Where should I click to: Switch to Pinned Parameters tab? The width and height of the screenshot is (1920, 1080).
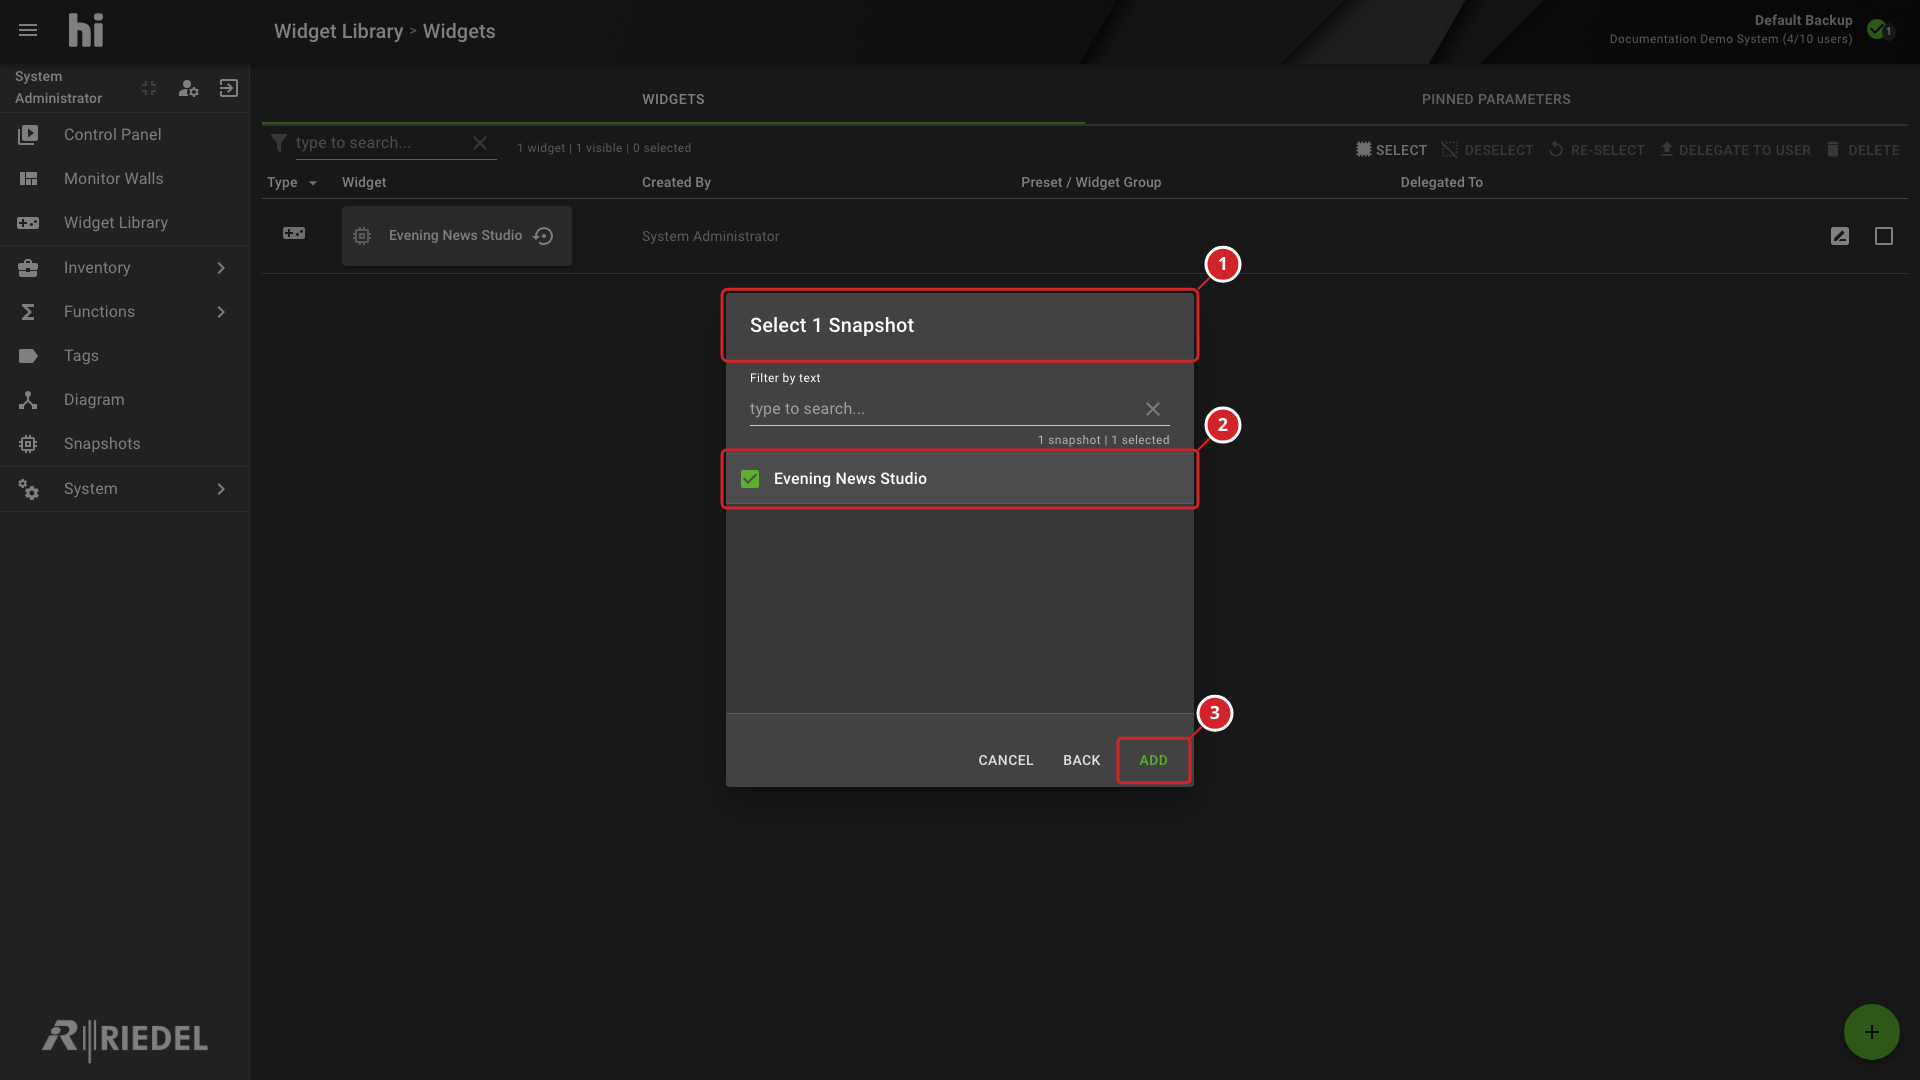coord(1496,99)
